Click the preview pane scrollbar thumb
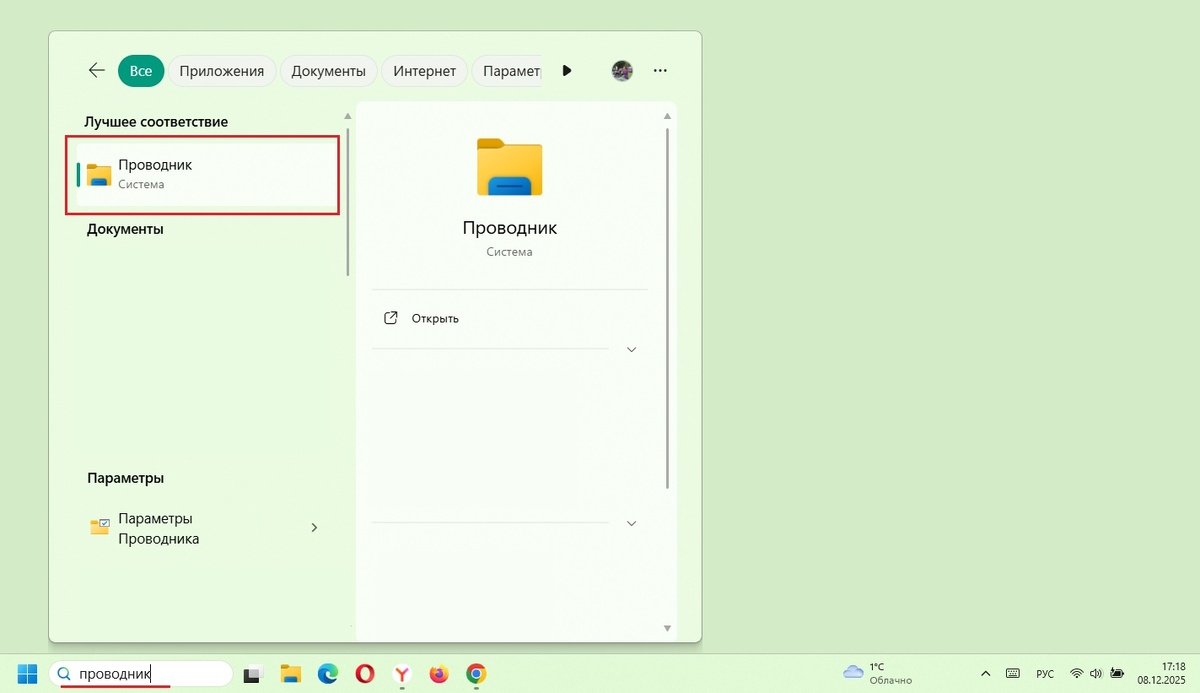1200x693 pixels. (x=667, y=307)
